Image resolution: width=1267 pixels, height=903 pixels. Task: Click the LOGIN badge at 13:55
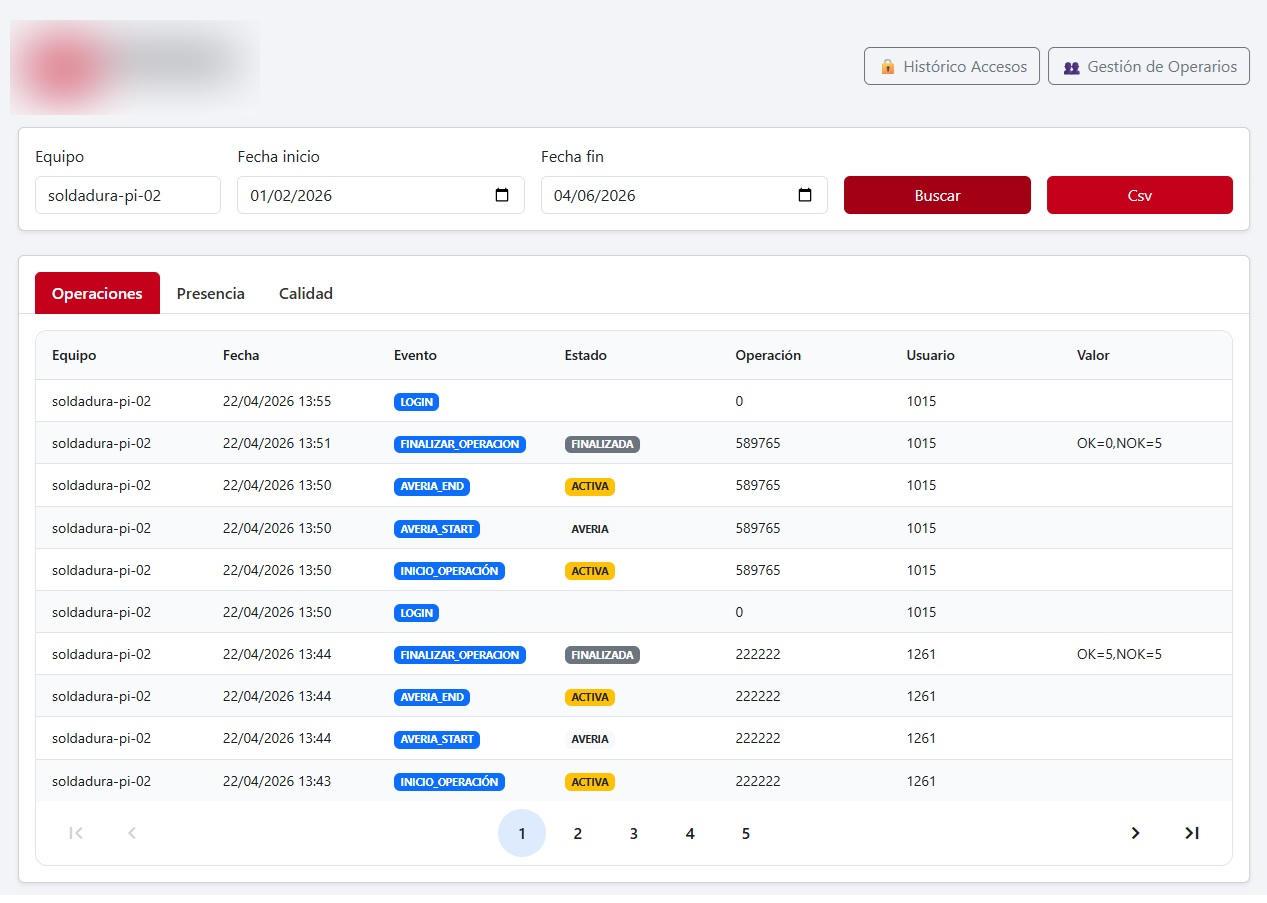(x=416, y=401)
